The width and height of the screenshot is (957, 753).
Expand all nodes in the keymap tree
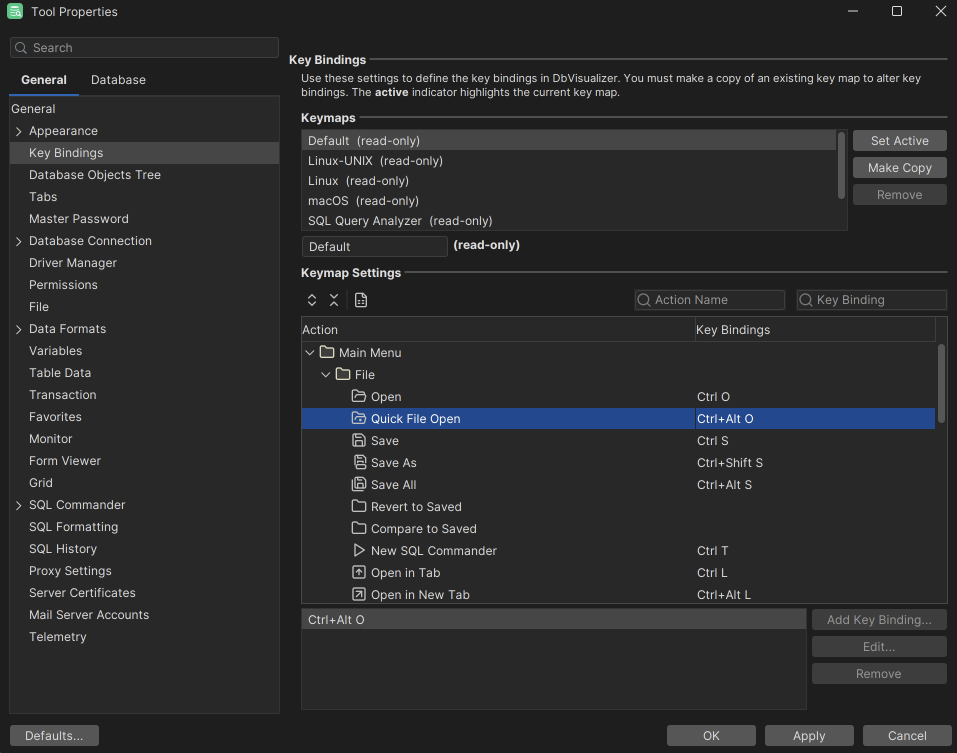pos(310,299)
